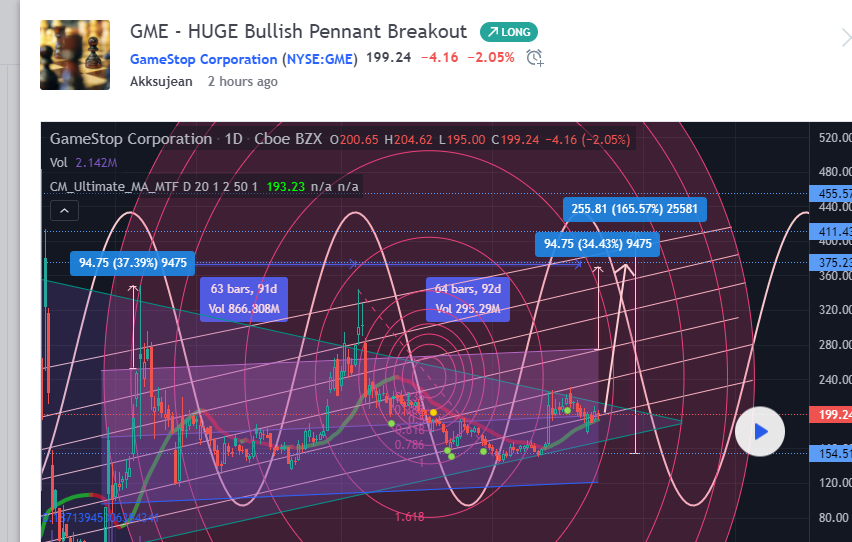Click the 411.4 price level tag on axis
The height and width of the screenshot is (542, 852).
pyautogui.click(x=831, y=232)
